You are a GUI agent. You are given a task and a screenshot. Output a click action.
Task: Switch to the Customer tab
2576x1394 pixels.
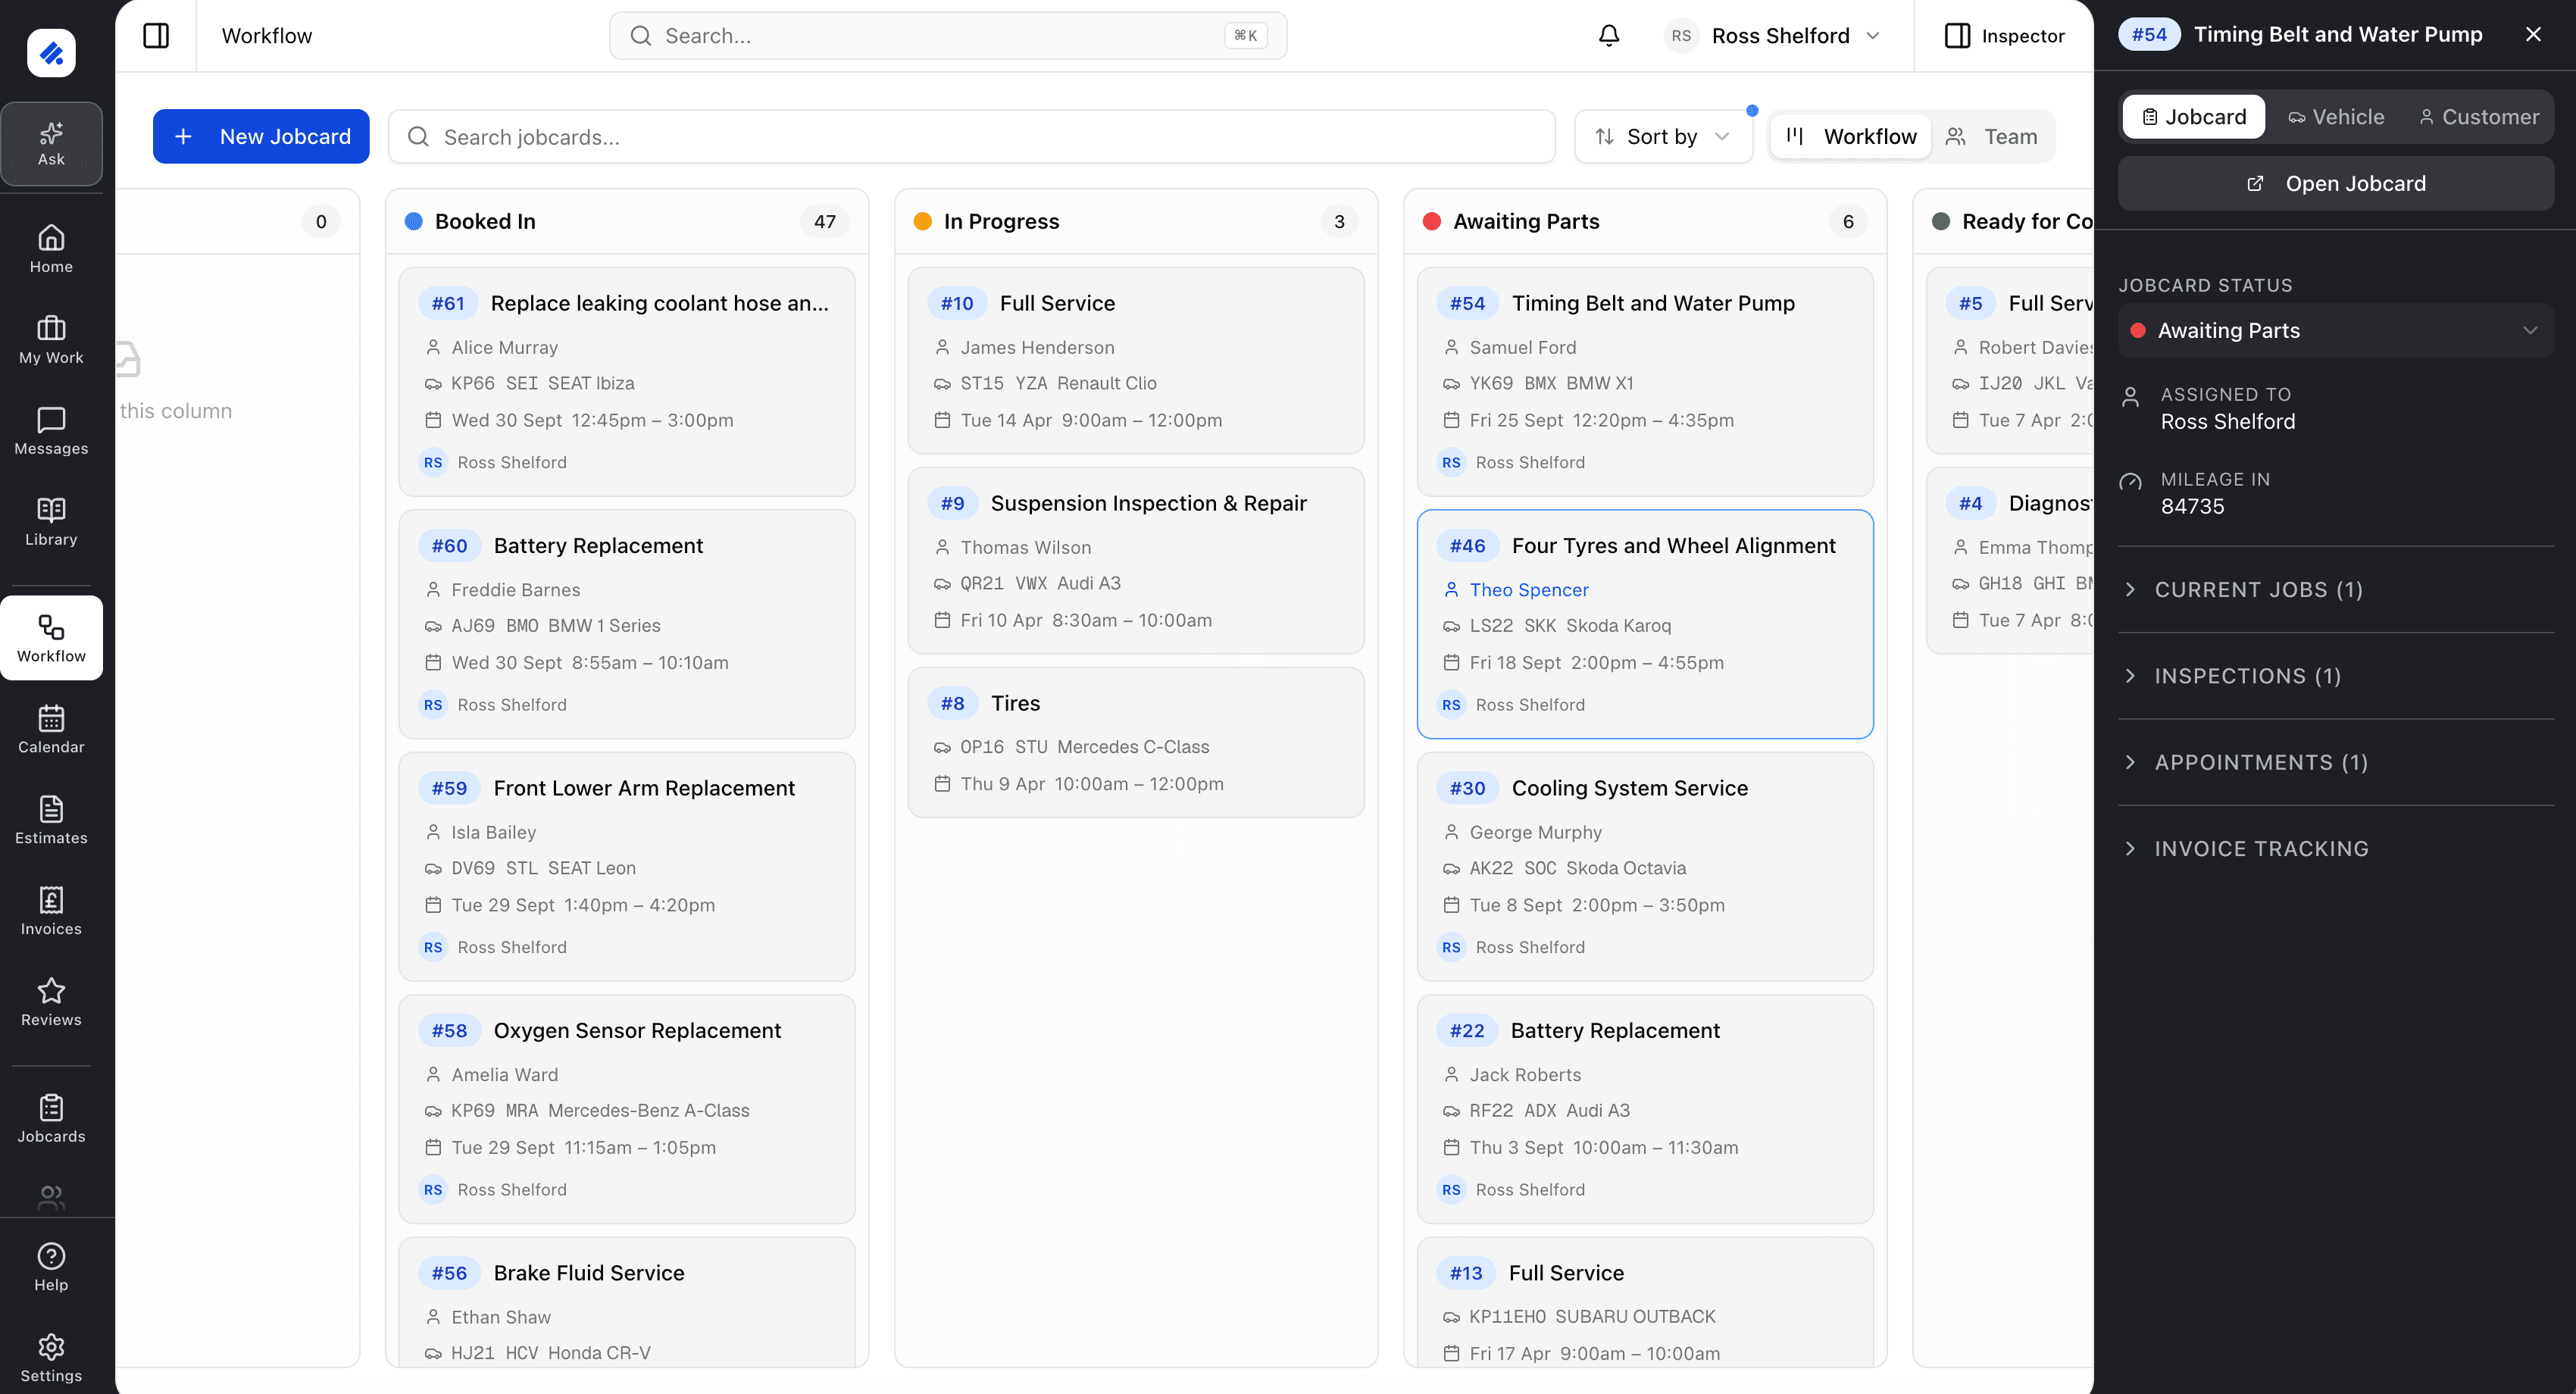click(2479, 117)
